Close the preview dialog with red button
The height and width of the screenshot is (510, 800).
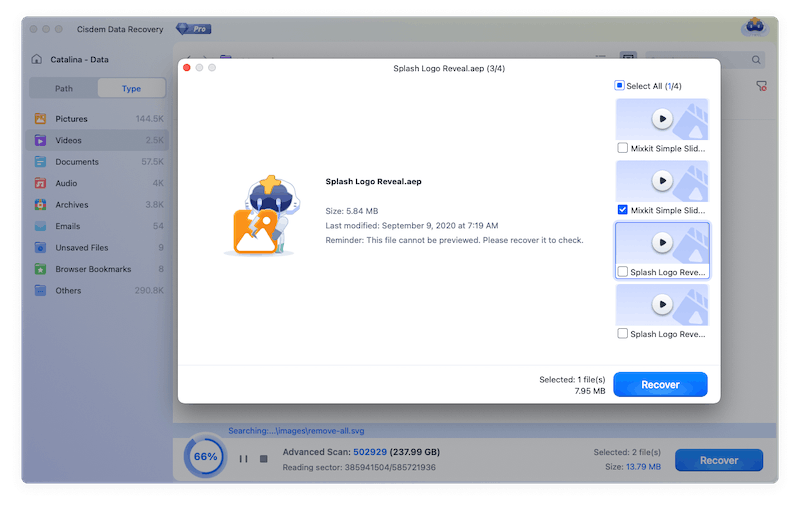(187, 68)
